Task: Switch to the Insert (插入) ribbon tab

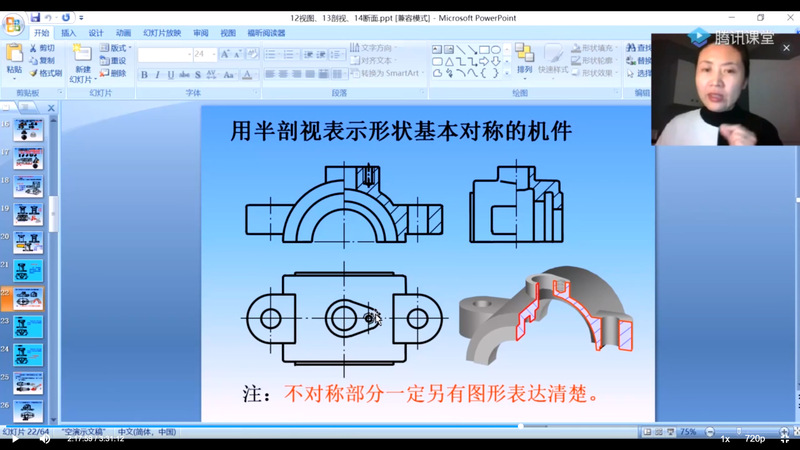Action: (x=68, y=33)
